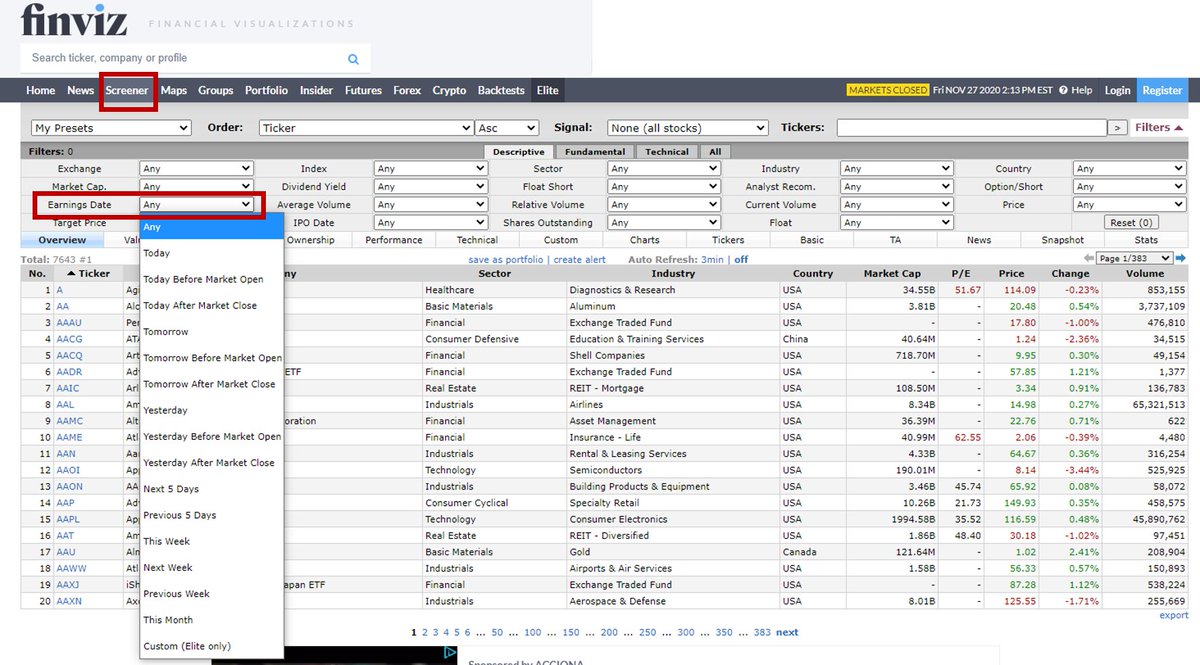1200x665 pixels.
Task: Select 'Next 5 Days' option
Action: [x=211, y=489]
